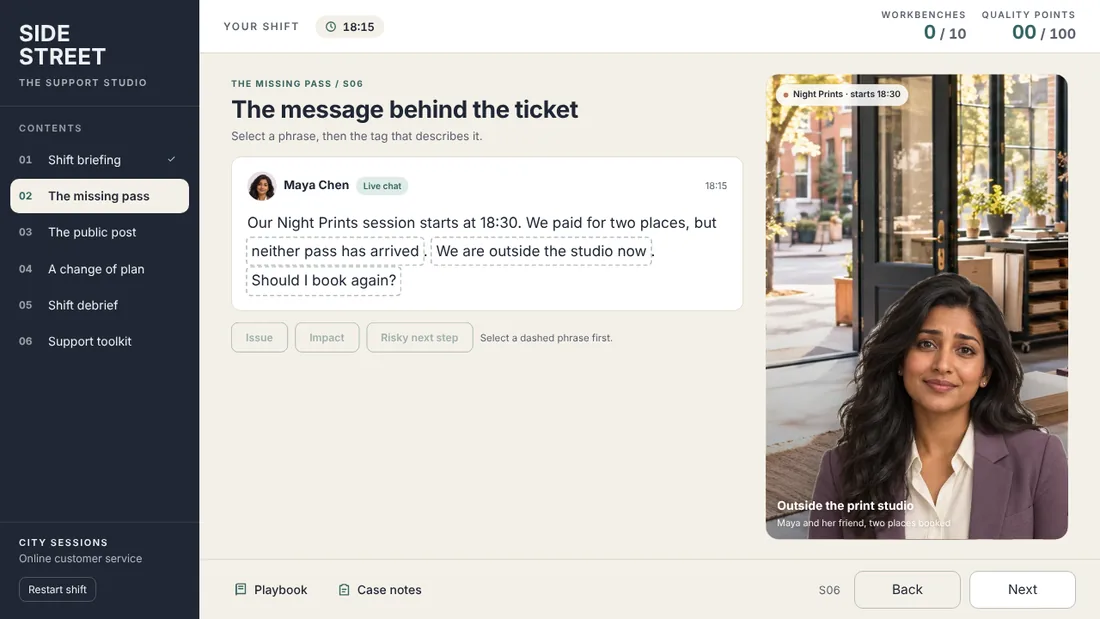The width and height of the screenshot is (1100, 619).
Task: Click the Next button
Action: [1022, 590]
